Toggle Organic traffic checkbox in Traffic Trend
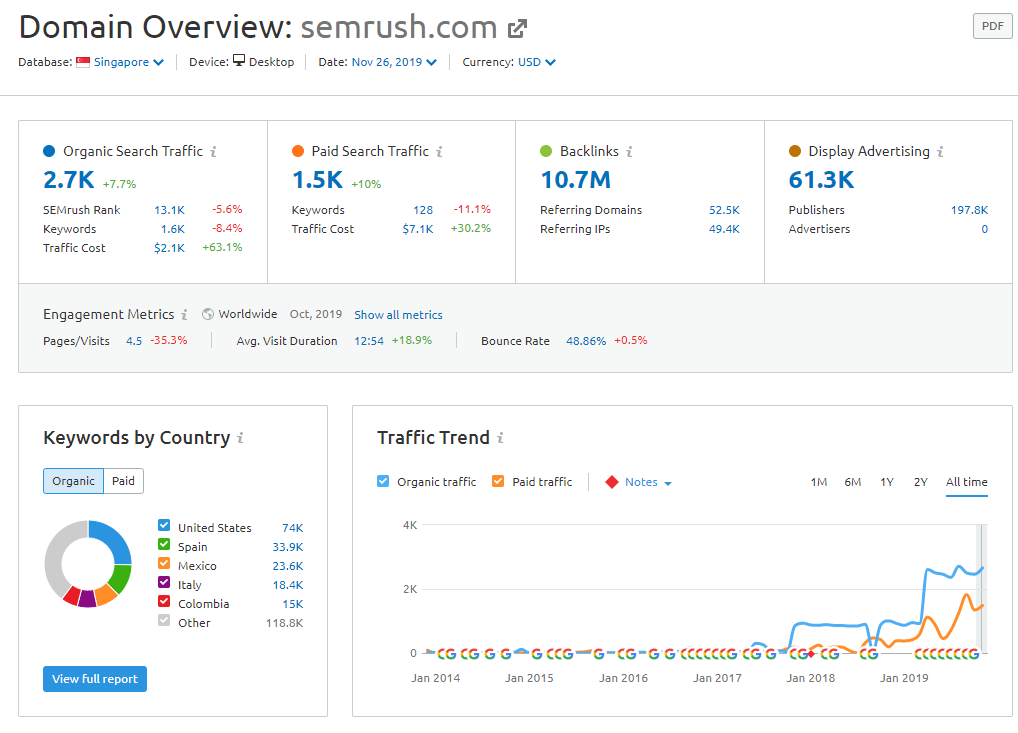The image size is (1018, 733). coord(383,481)
